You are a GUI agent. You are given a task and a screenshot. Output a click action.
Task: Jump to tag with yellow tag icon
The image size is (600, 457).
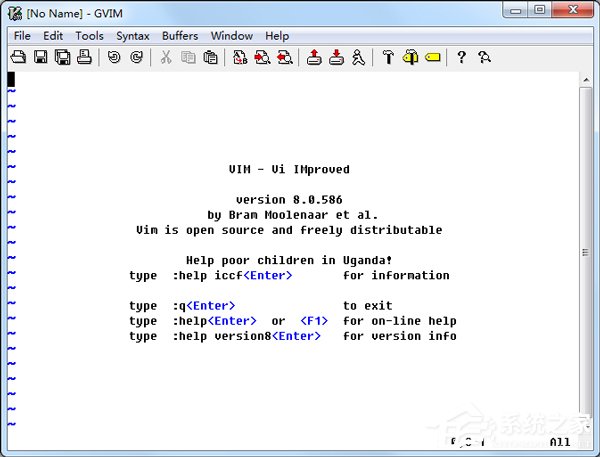coord(432,57)
